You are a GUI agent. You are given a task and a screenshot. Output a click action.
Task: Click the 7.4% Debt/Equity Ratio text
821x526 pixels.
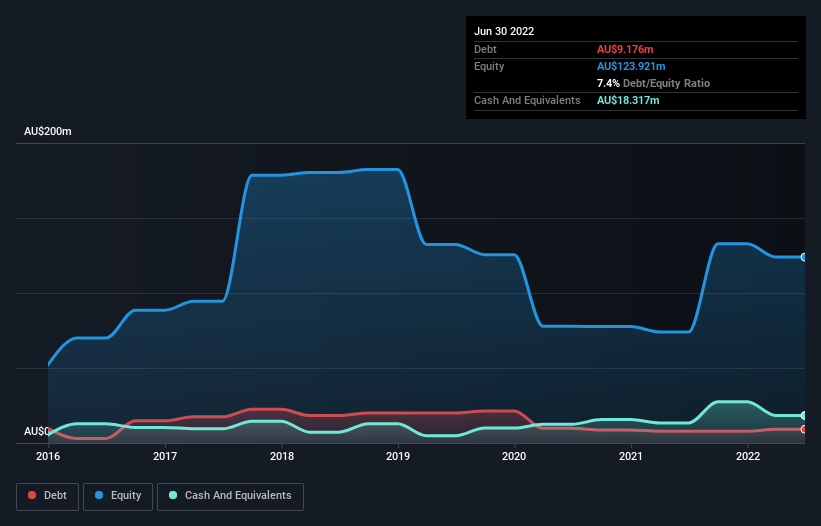pos(653,83)
